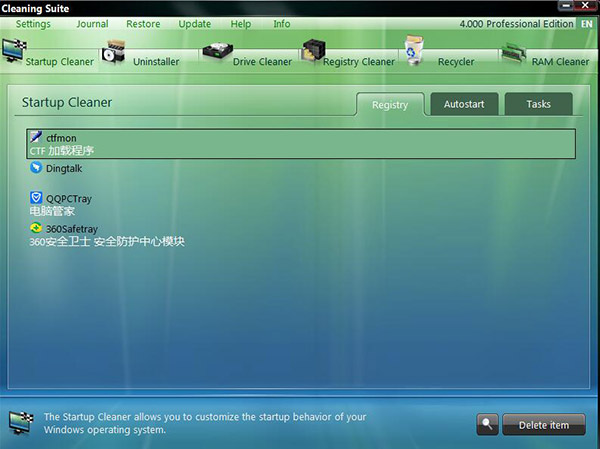Open the RAM Cleaner memory chip icon

pyautogui.click(x=513, y=53)
